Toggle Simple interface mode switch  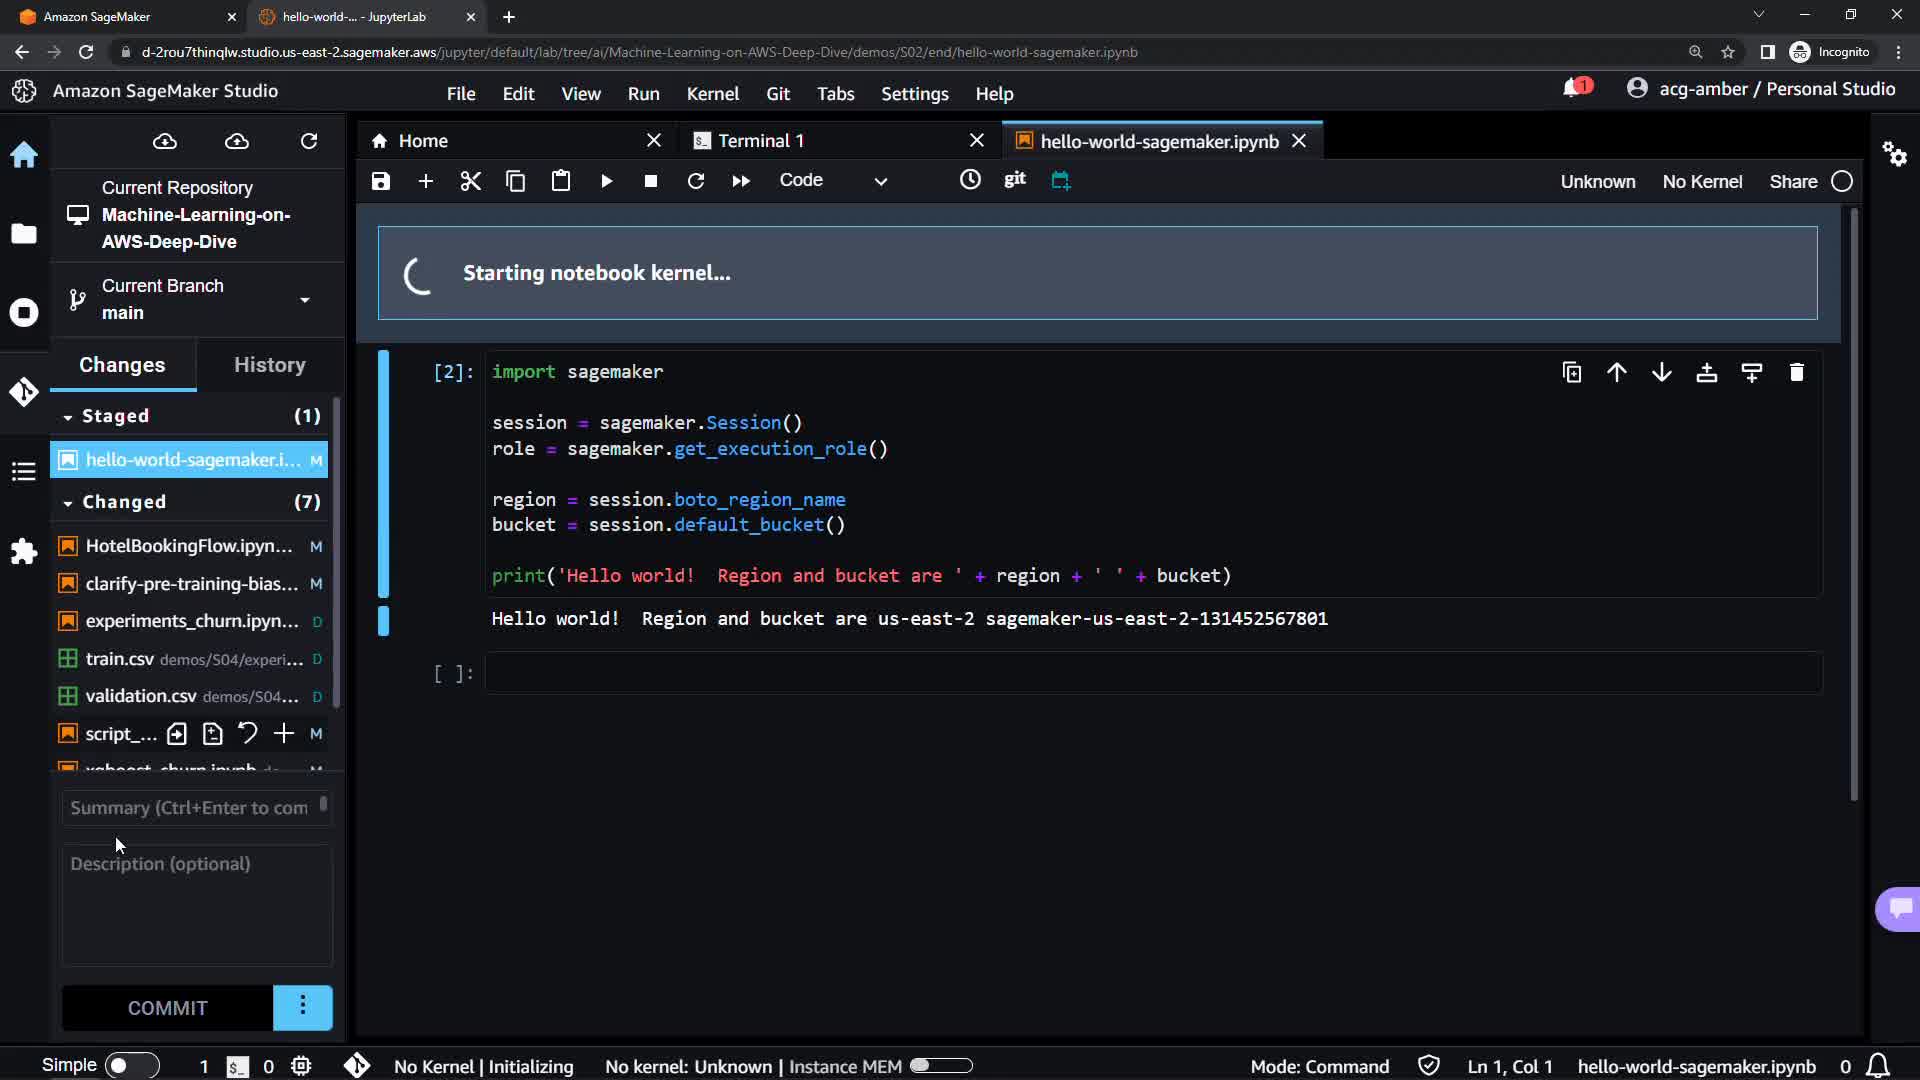130,1065
